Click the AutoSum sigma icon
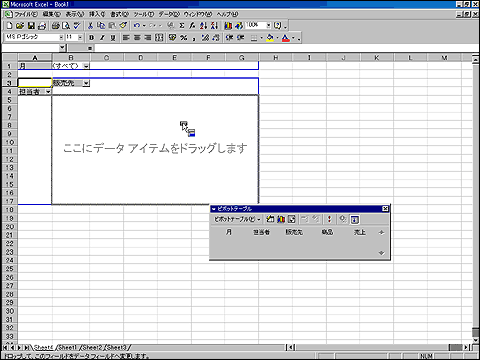The height and width of the screenshot is (360, 480). tap(182, 26)
